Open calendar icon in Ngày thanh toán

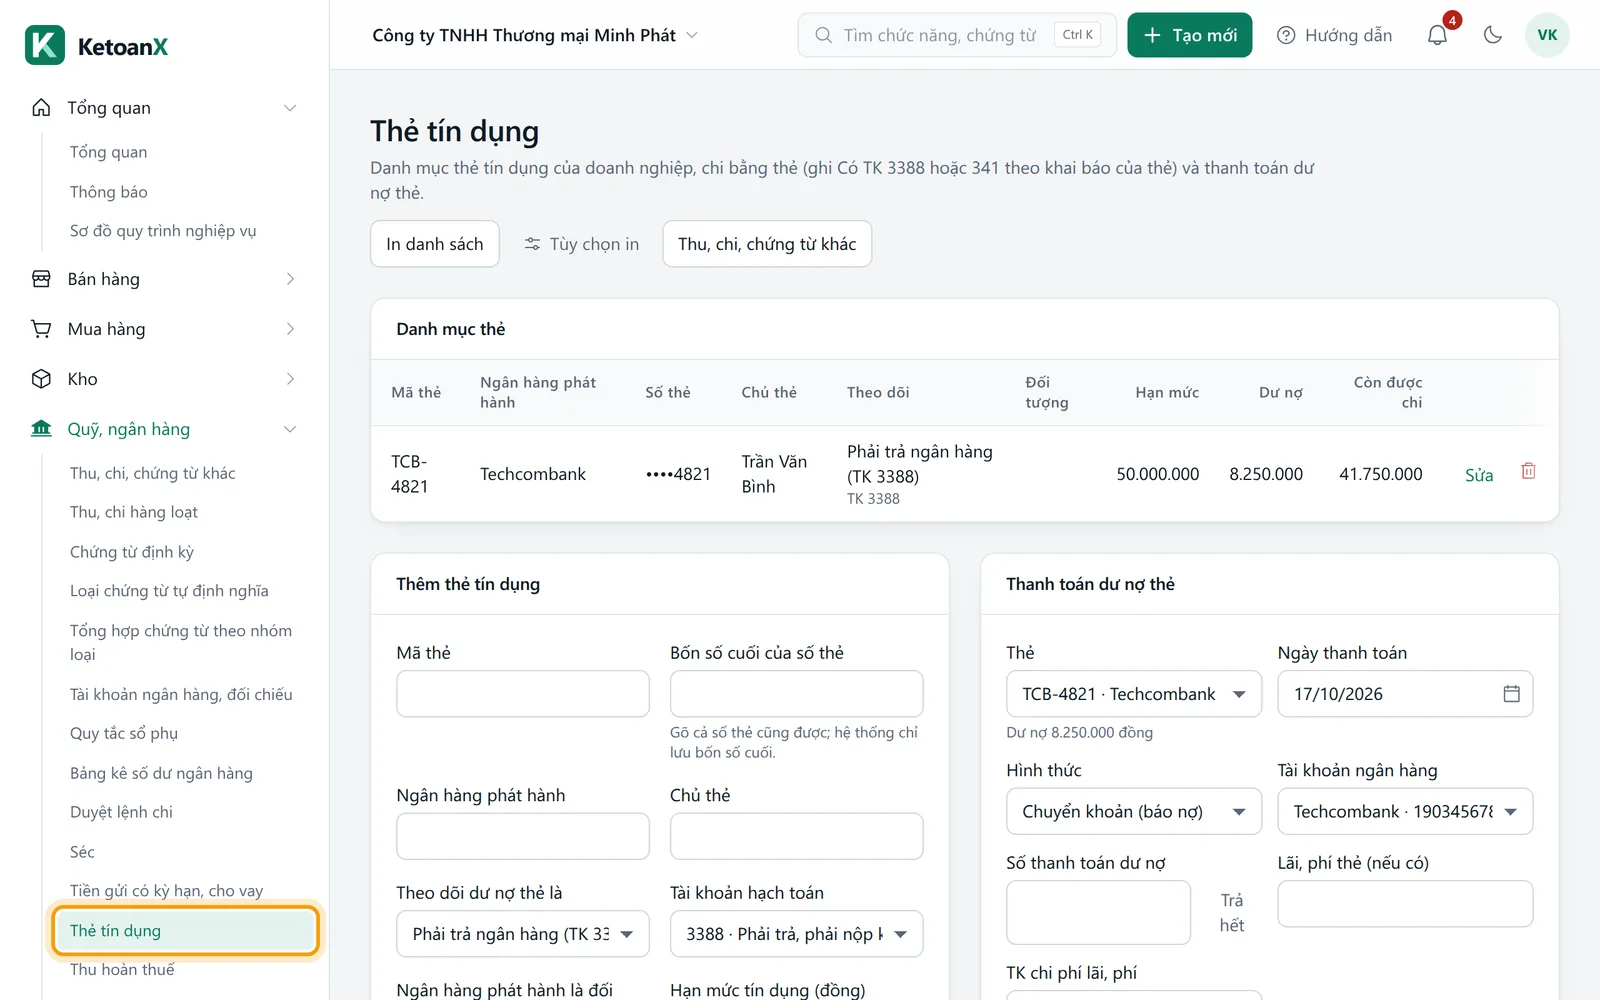[x=1511, y=694]
